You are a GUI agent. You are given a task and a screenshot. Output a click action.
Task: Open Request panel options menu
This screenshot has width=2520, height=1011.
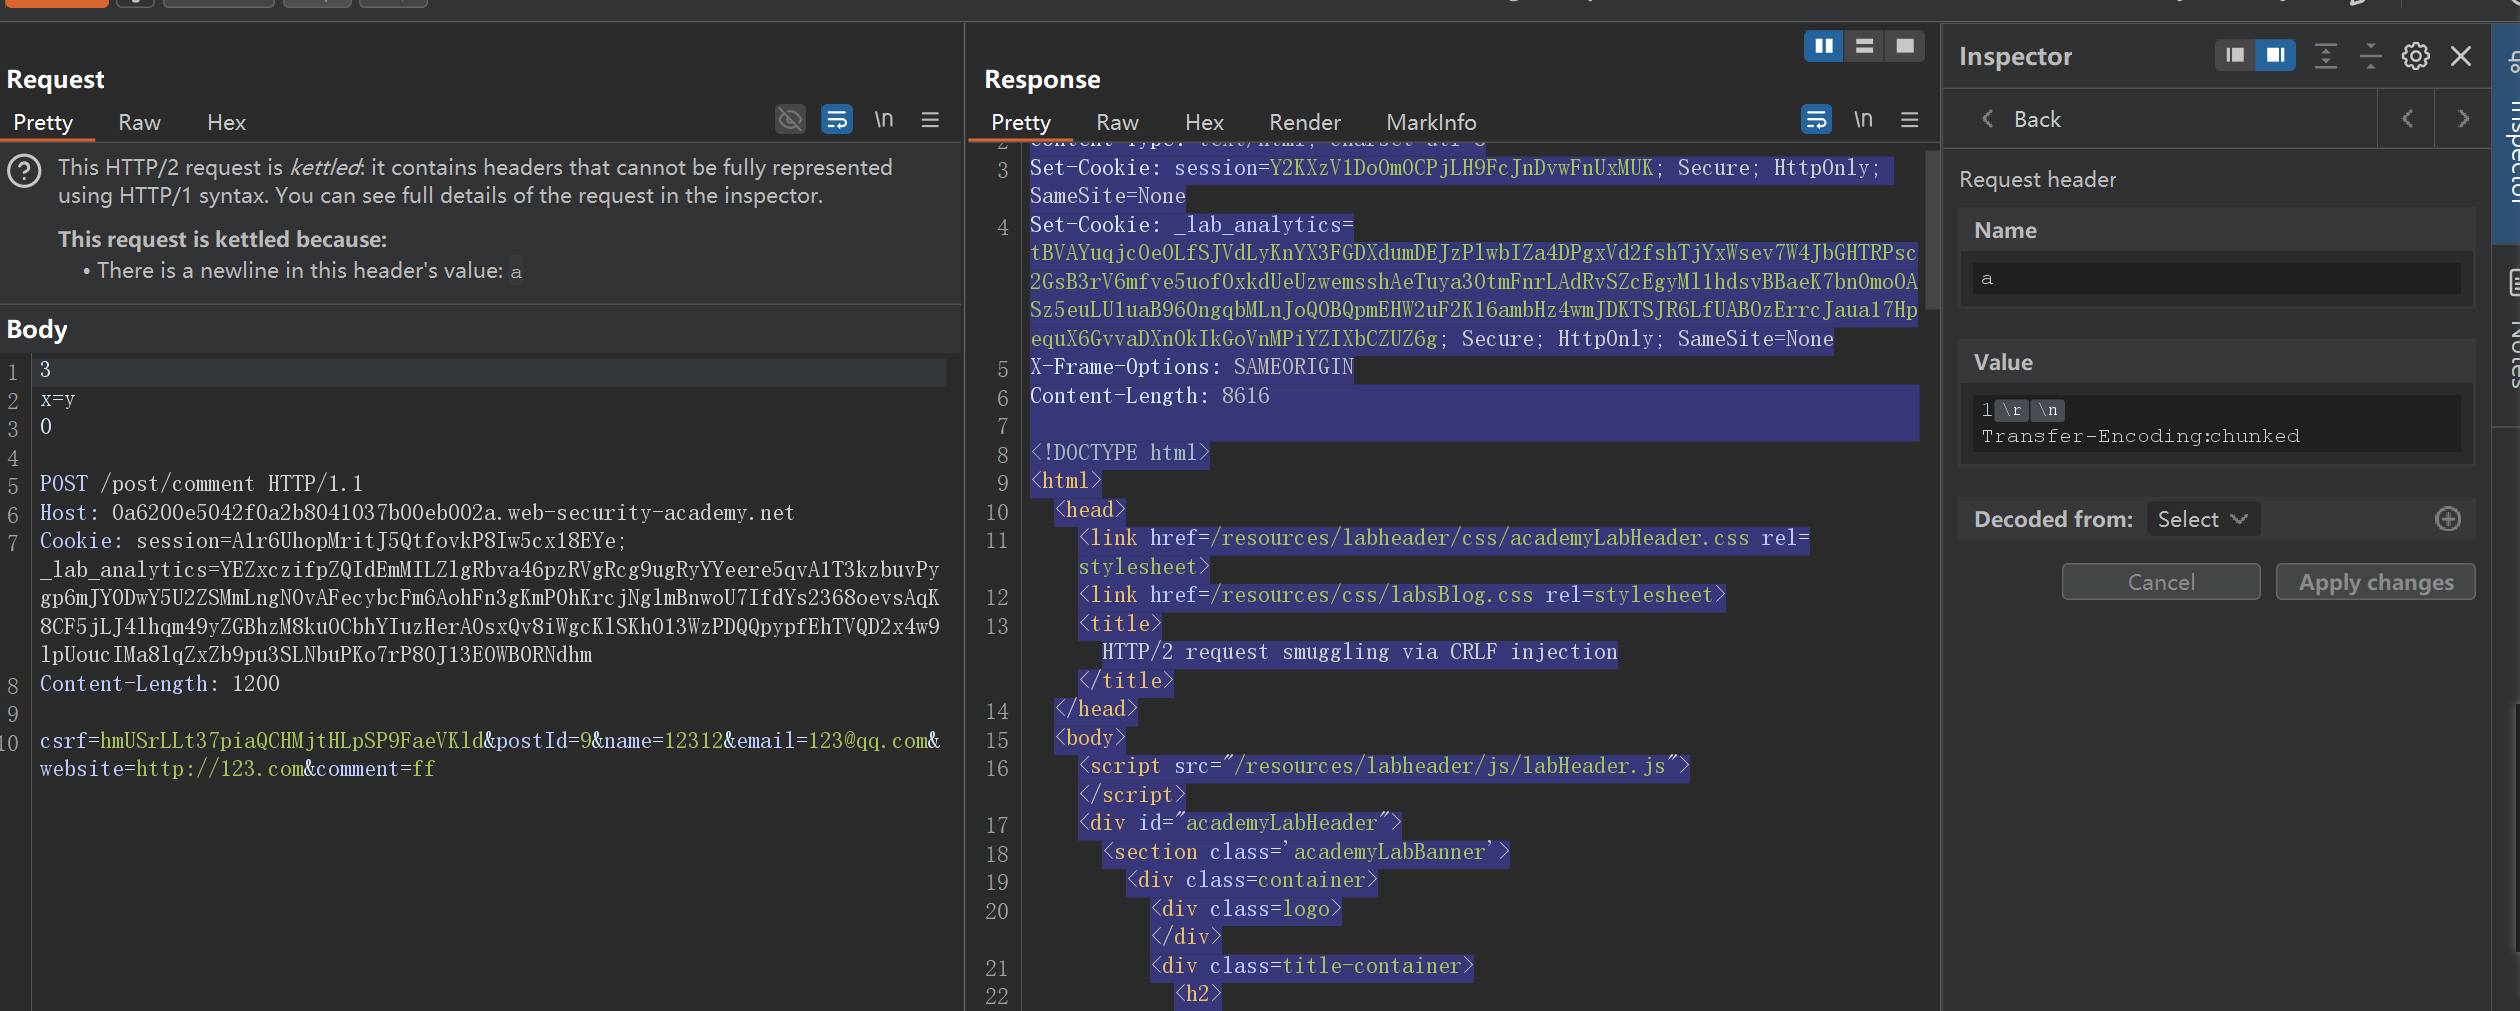[930, 120]
